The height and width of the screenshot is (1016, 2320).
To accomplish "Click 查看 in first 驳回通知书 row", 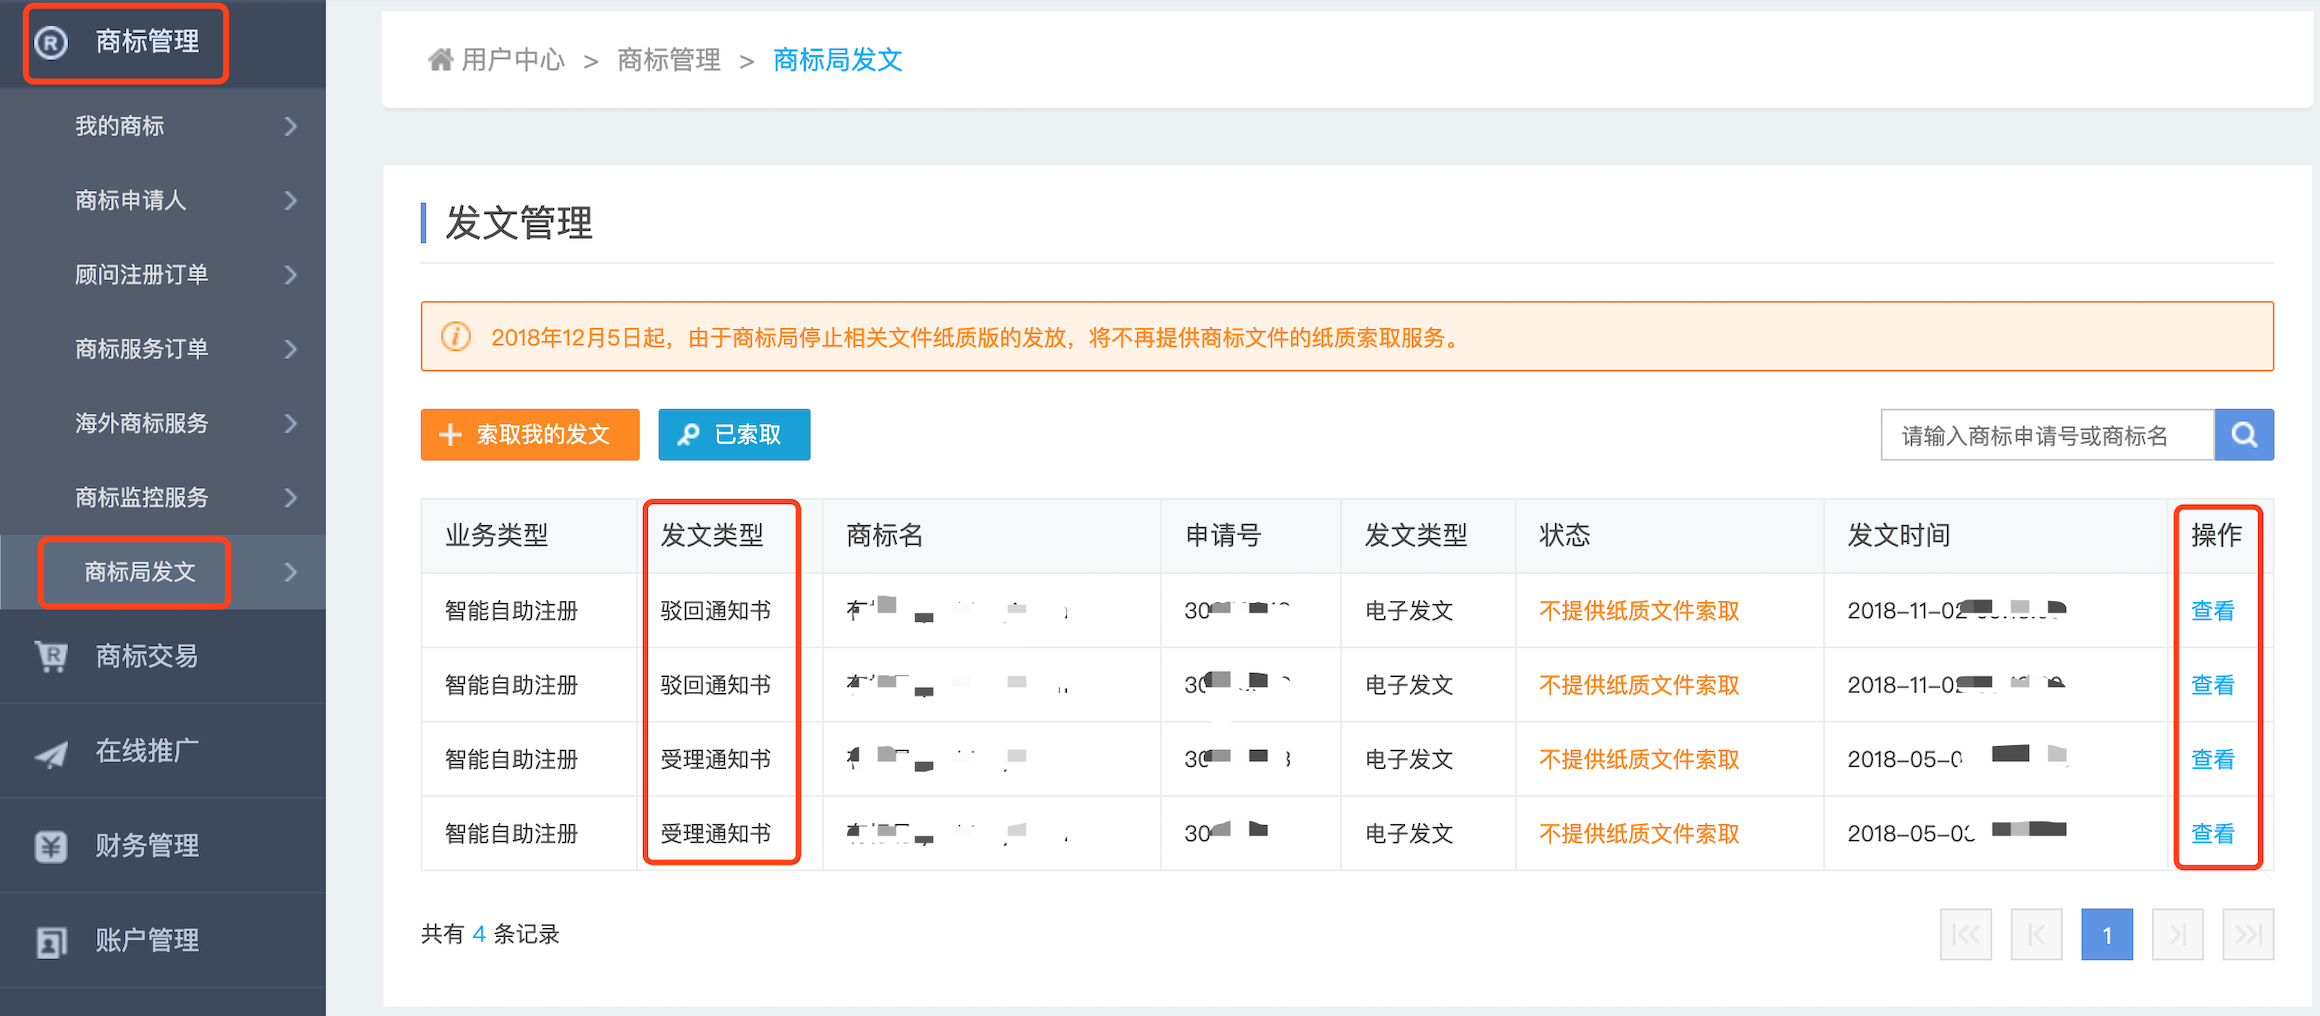I will [2213, 611].
